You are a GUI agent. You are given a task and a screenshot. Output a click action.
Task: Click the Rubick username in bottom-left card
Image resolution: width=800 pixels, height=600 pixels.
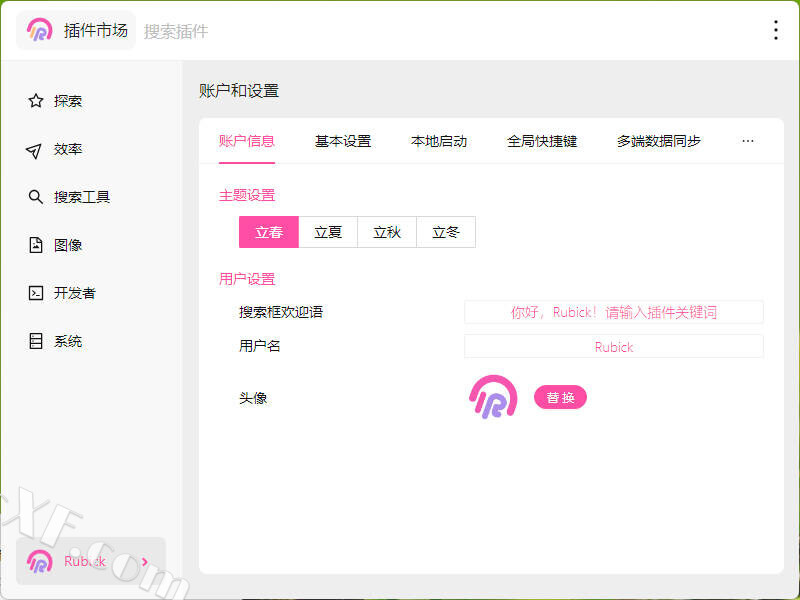[85, 561]
